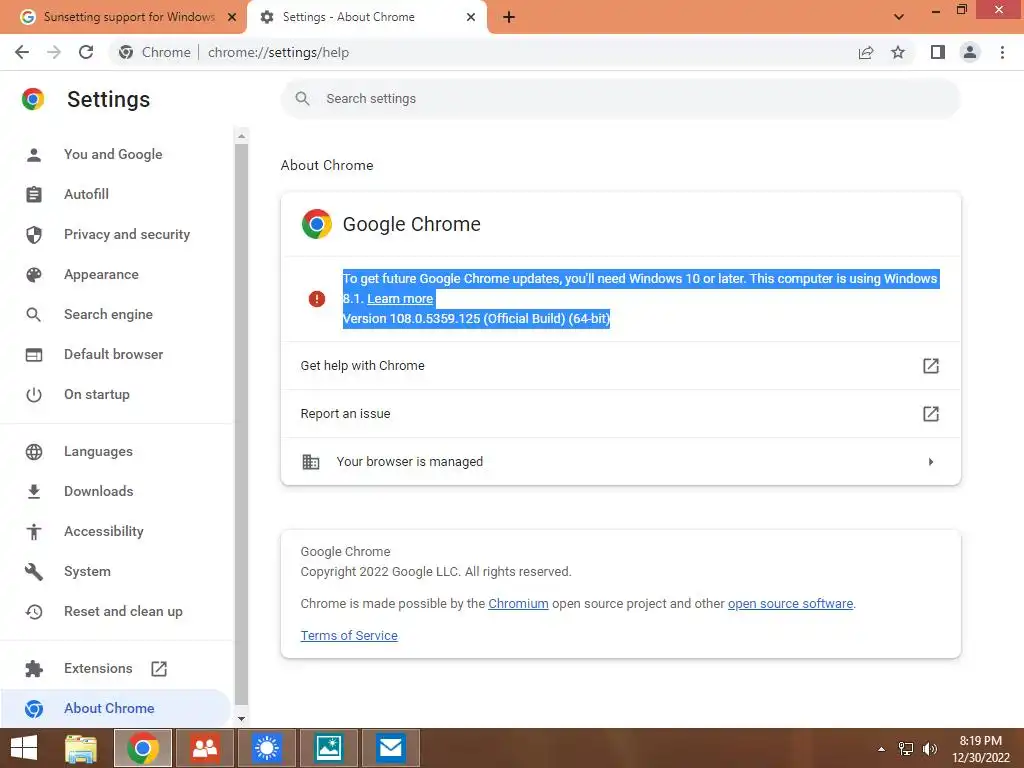The width and height of the screenshot is (1024, 768).
Task: Open the Photos app in taskbar
Action: click(x=328, y=748)
